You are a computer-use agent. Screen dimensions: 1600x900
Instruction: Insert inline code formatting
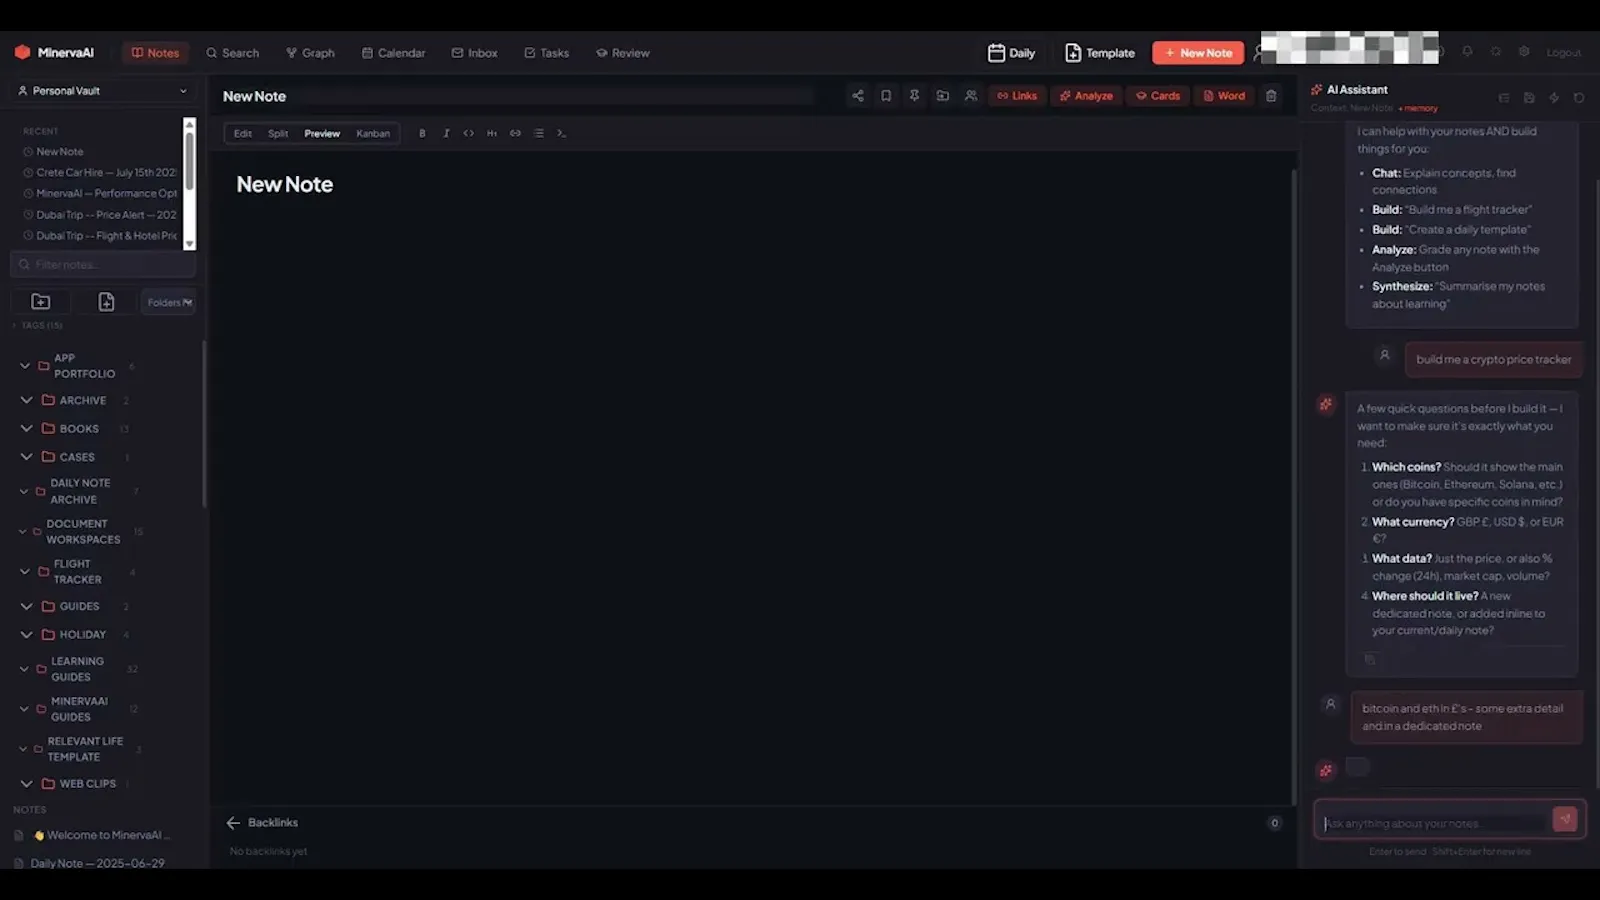tap(468, 133)
